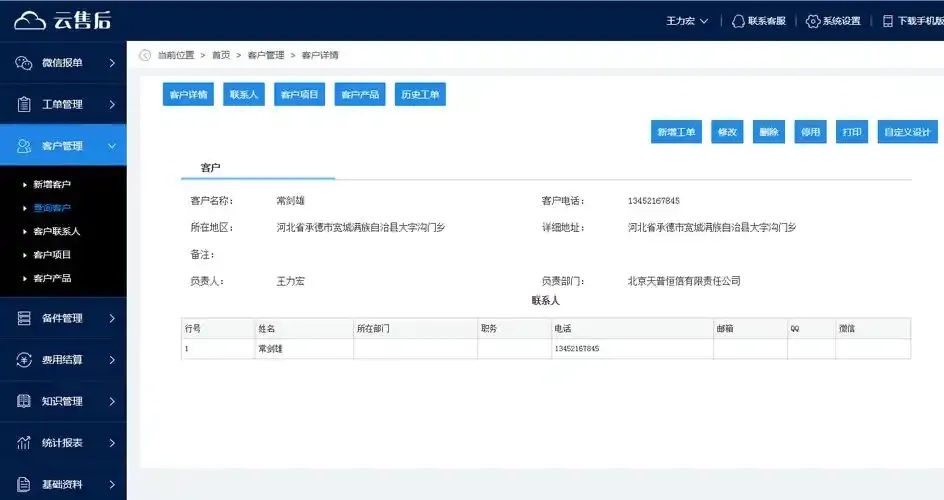This screenshot has width=944, height=500.
Task: Go to 首页 in breadcrumb
Action: pyautogui.click(x=221, y=55)
